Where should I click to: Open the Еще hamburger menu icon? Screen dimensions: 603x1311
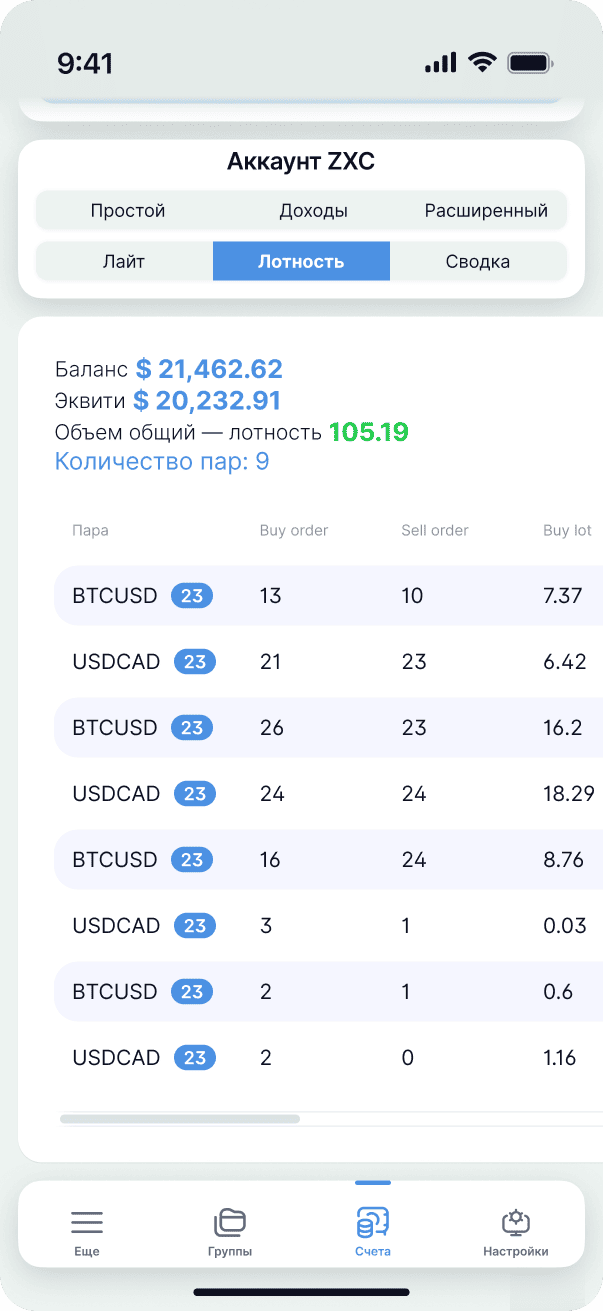pos(87,1222)
